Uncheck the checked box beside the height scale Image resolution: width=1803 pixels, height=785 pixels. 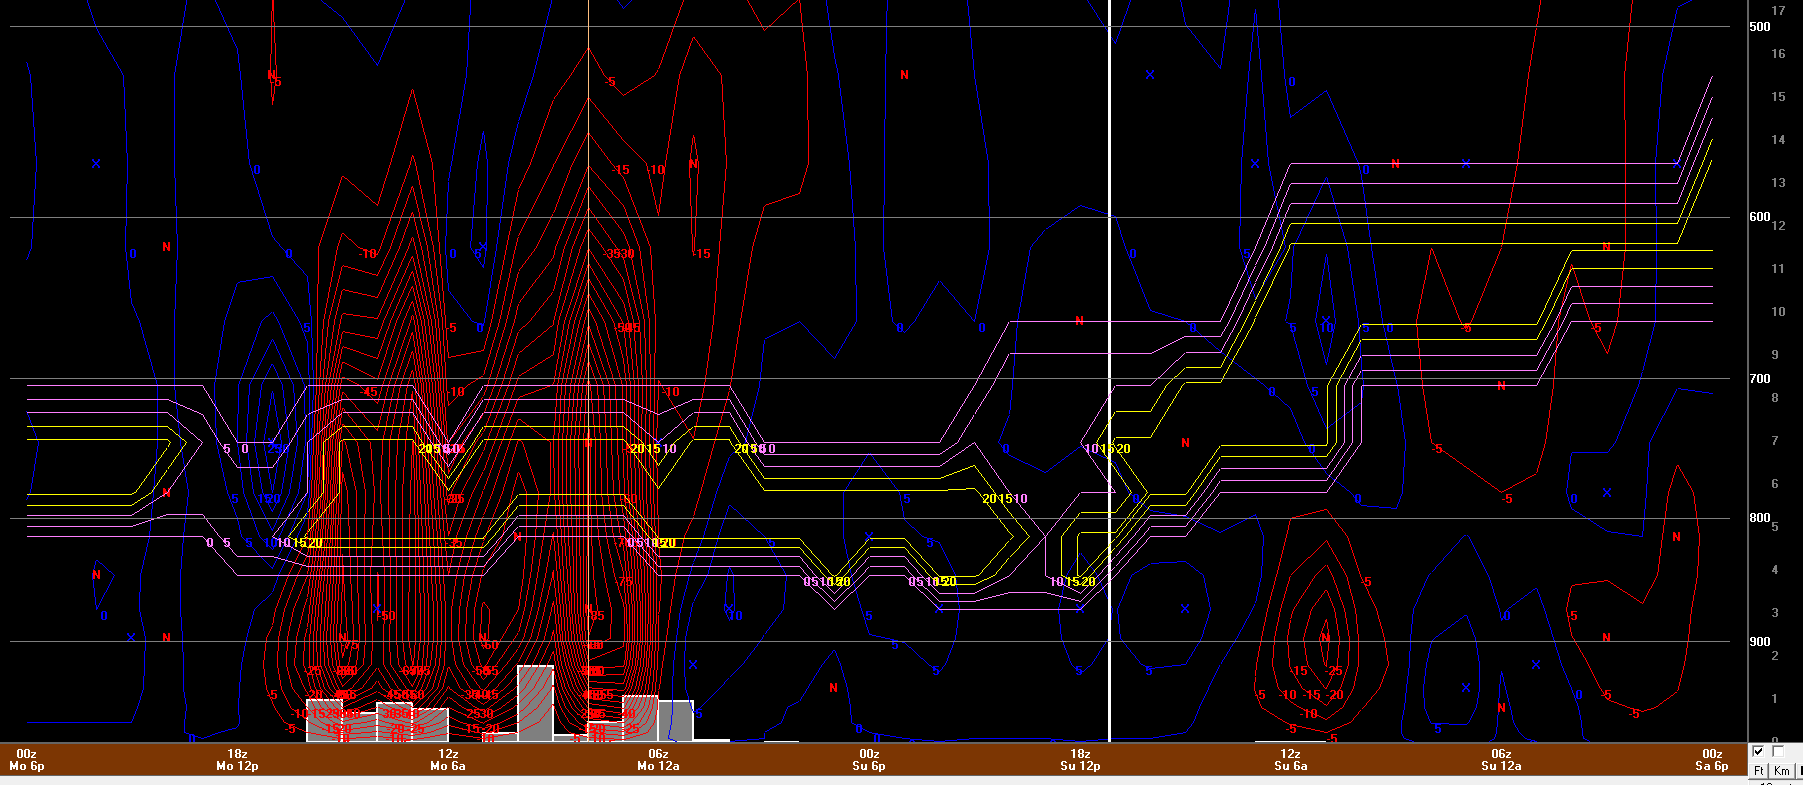point(1759,752)
